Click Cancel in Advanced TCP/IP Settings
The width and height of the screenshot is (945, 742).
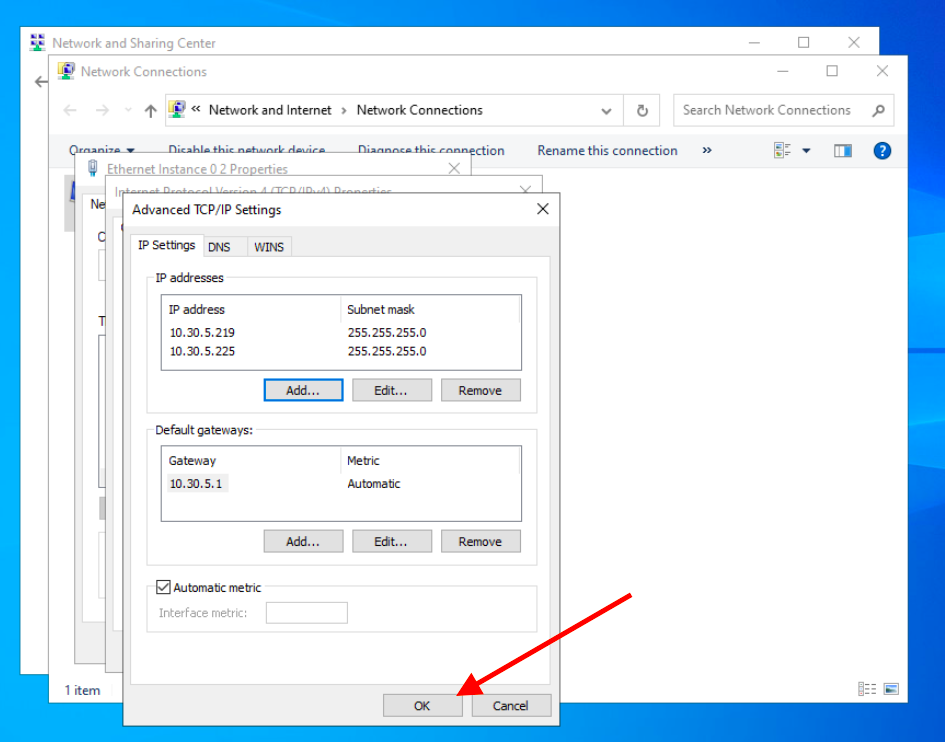coord(510,705)
